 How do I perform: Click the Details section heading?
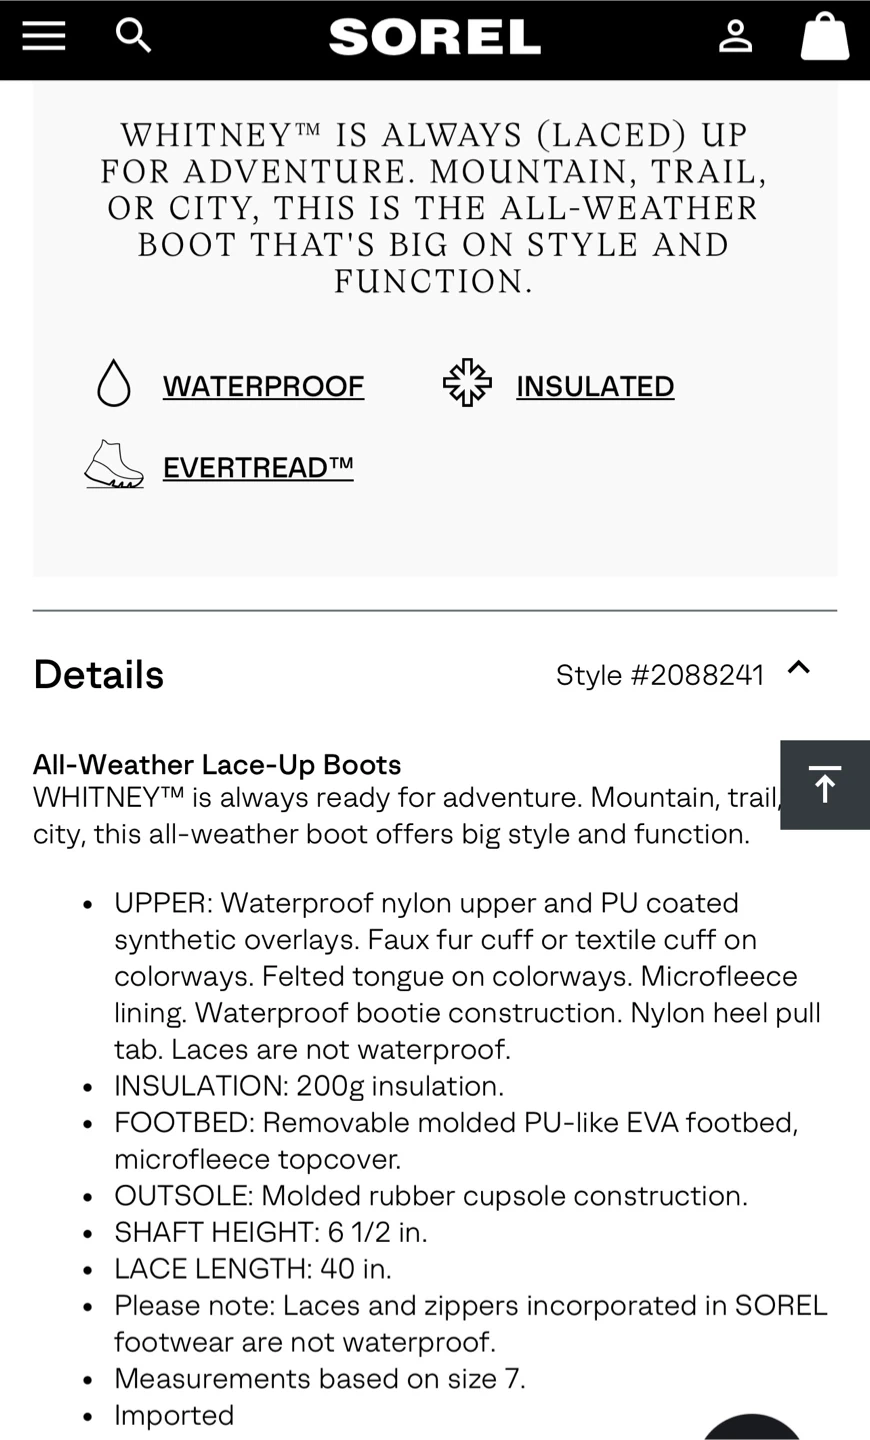tap(98, 675)
